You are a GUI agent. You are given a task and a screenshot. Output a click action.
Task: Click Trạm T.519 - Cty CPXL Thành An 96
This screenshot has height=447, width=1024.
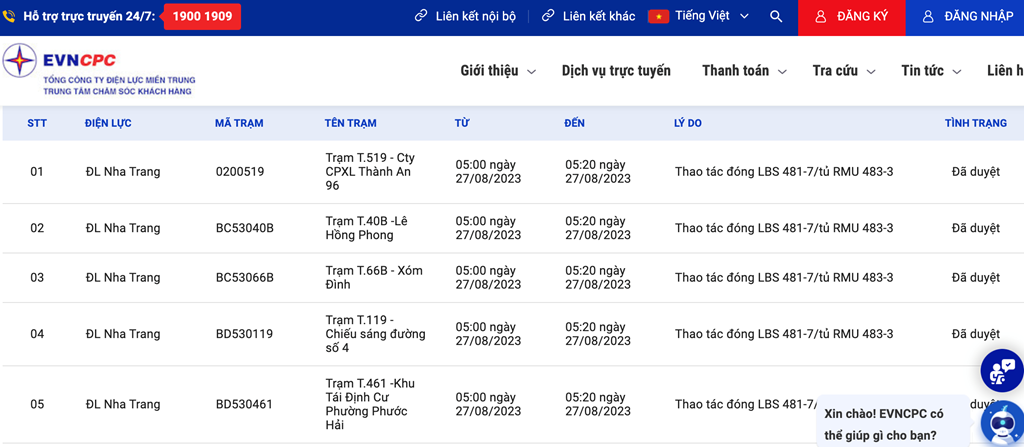(x=370, y=172)
